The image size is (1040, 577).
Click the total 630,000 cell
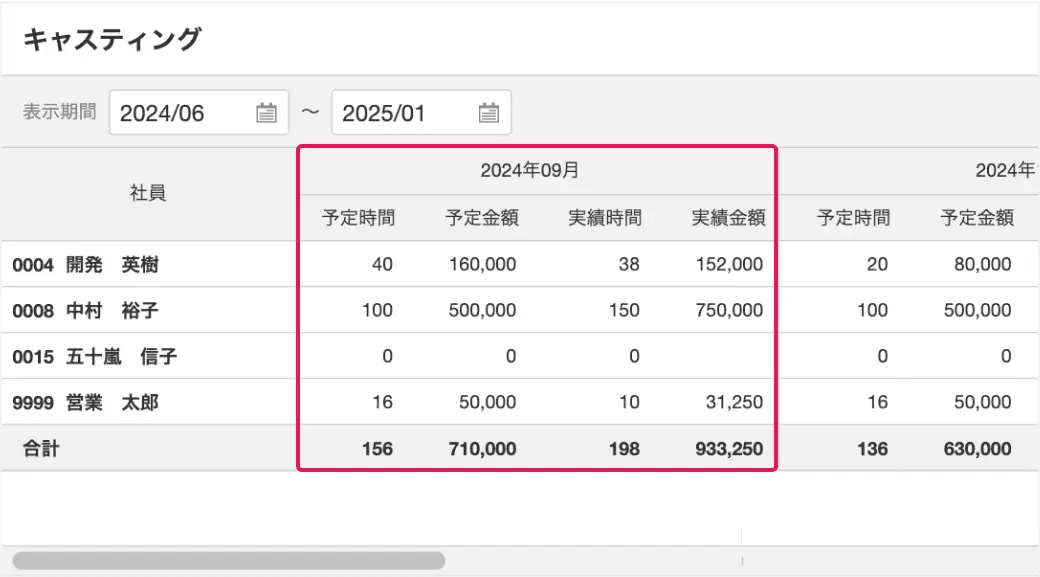tap(978, 449)
